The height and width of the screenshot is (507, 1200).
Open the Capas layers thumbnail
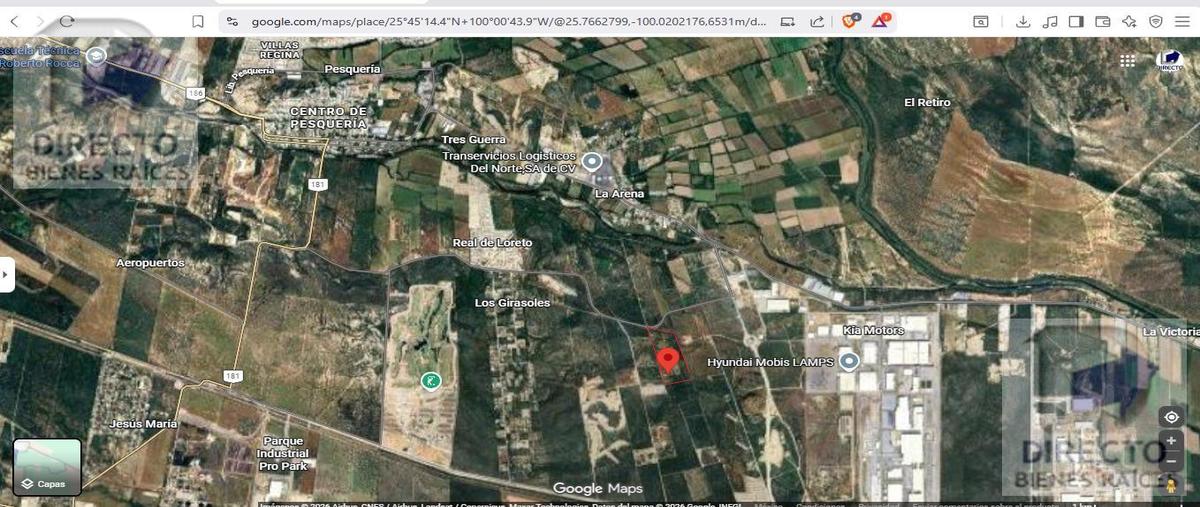pos(47,467)
